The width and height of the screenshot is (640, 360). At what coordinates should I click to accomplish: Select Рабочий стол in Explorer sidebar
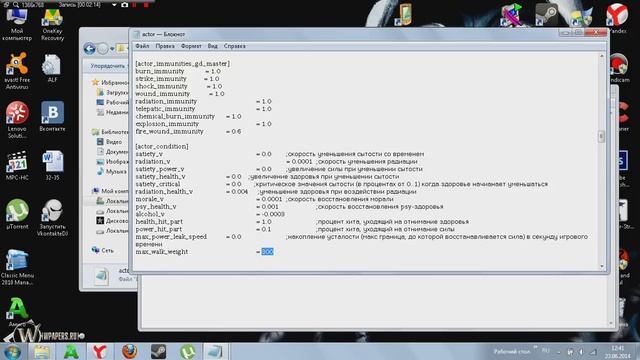(x=113, y=102)
